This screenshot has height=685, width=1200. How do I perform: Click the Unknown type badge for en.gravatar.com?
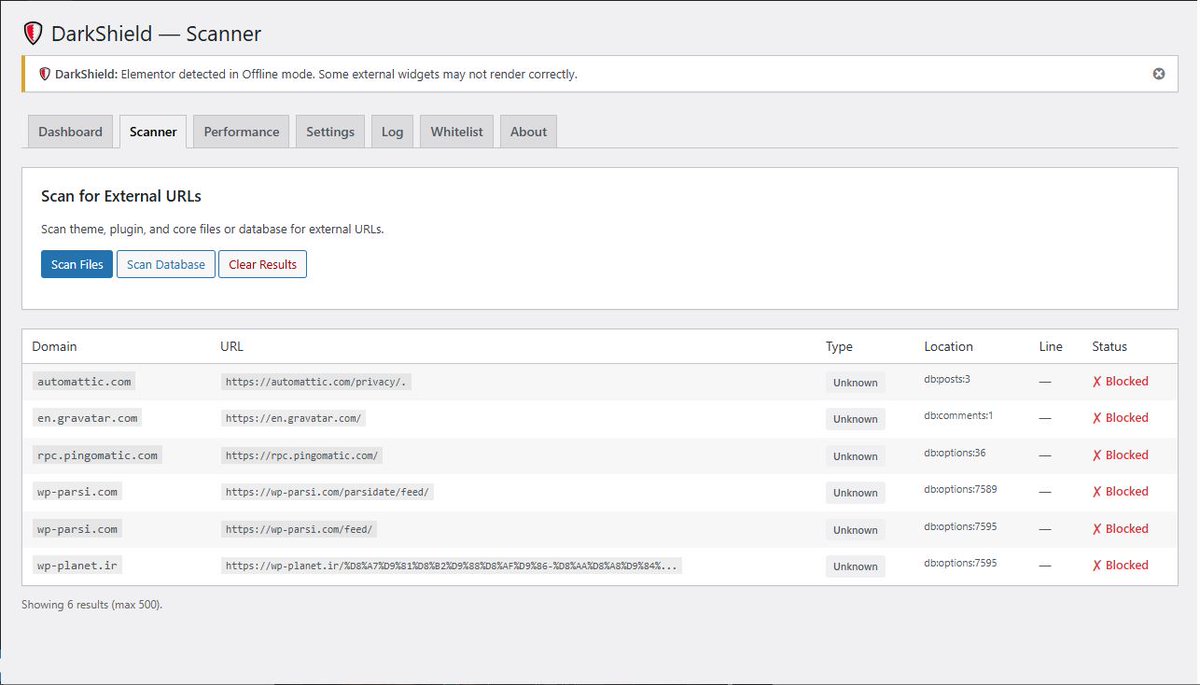pyautogui.click(x=855, y=419)
